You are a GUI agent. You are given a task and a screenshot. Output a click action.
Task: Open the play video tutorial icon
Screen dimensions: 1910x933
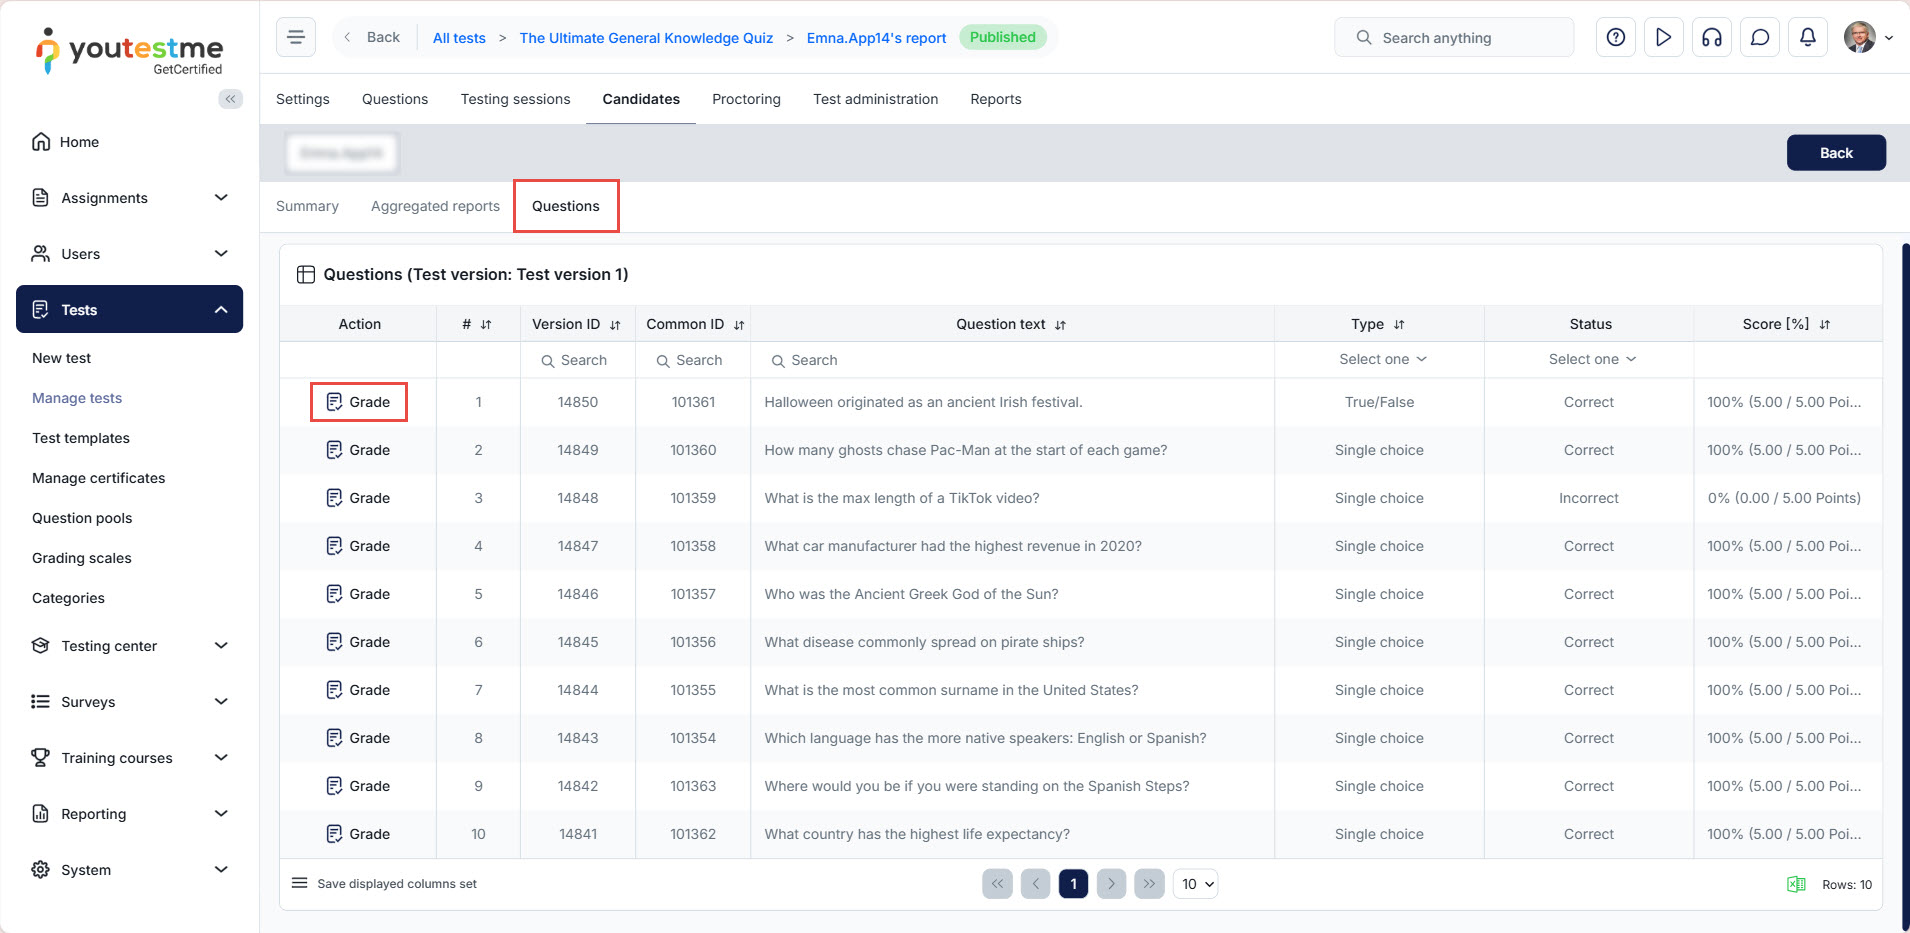click(x=1663, y=38)
